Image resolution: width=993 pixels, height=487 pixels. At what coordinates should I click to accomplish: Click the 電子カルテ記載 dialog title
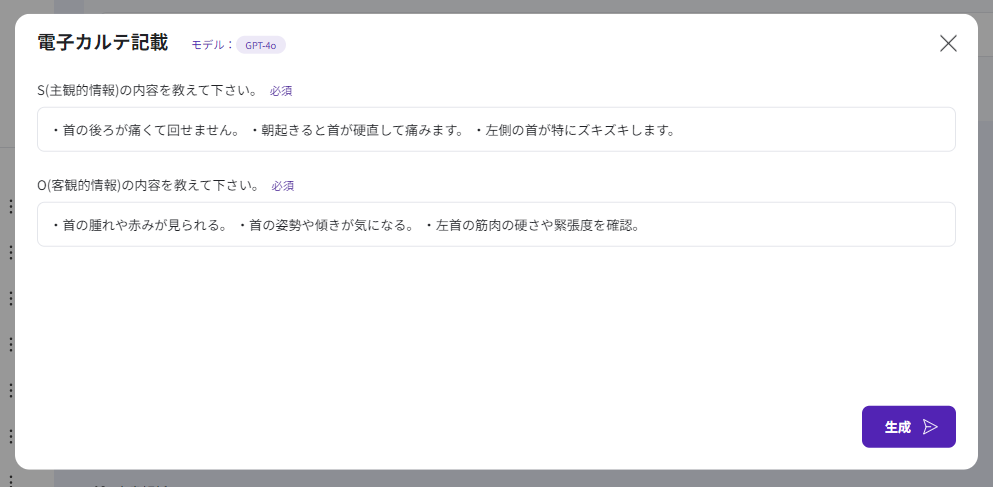coord(102,43)
